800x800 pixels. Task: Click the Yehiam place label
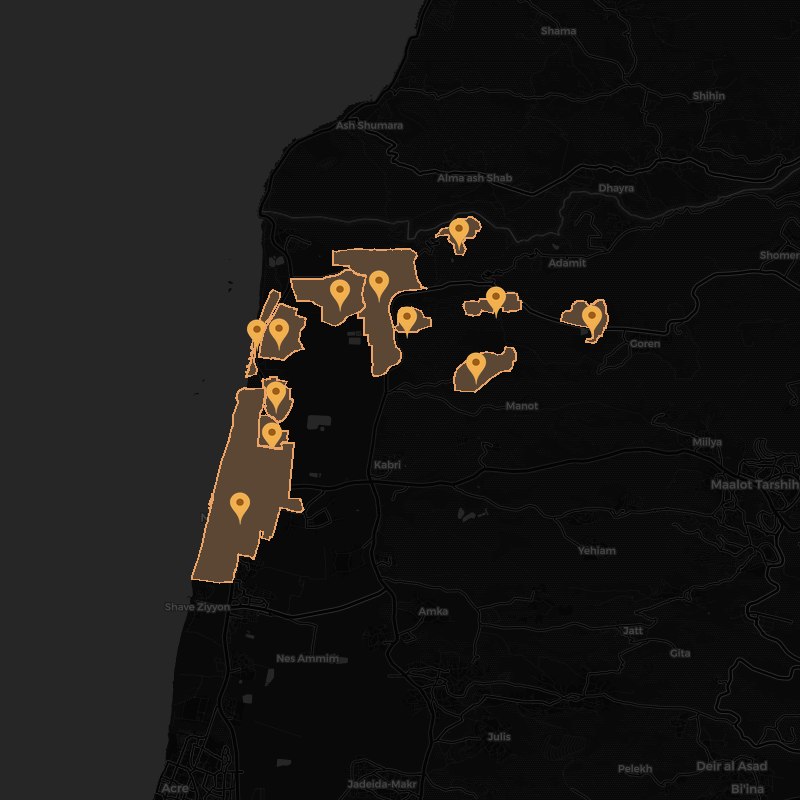(596, 551)
